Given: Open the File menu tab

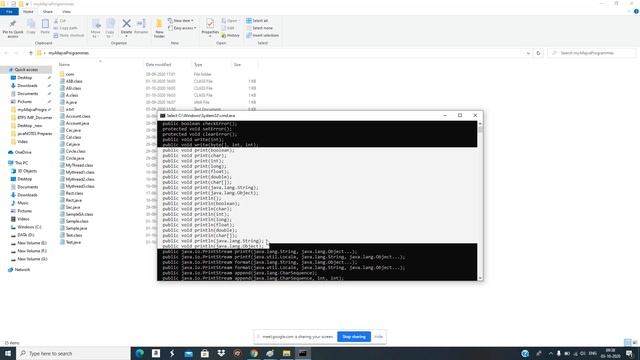Looking at the screenshot, I should pos(9,11).
